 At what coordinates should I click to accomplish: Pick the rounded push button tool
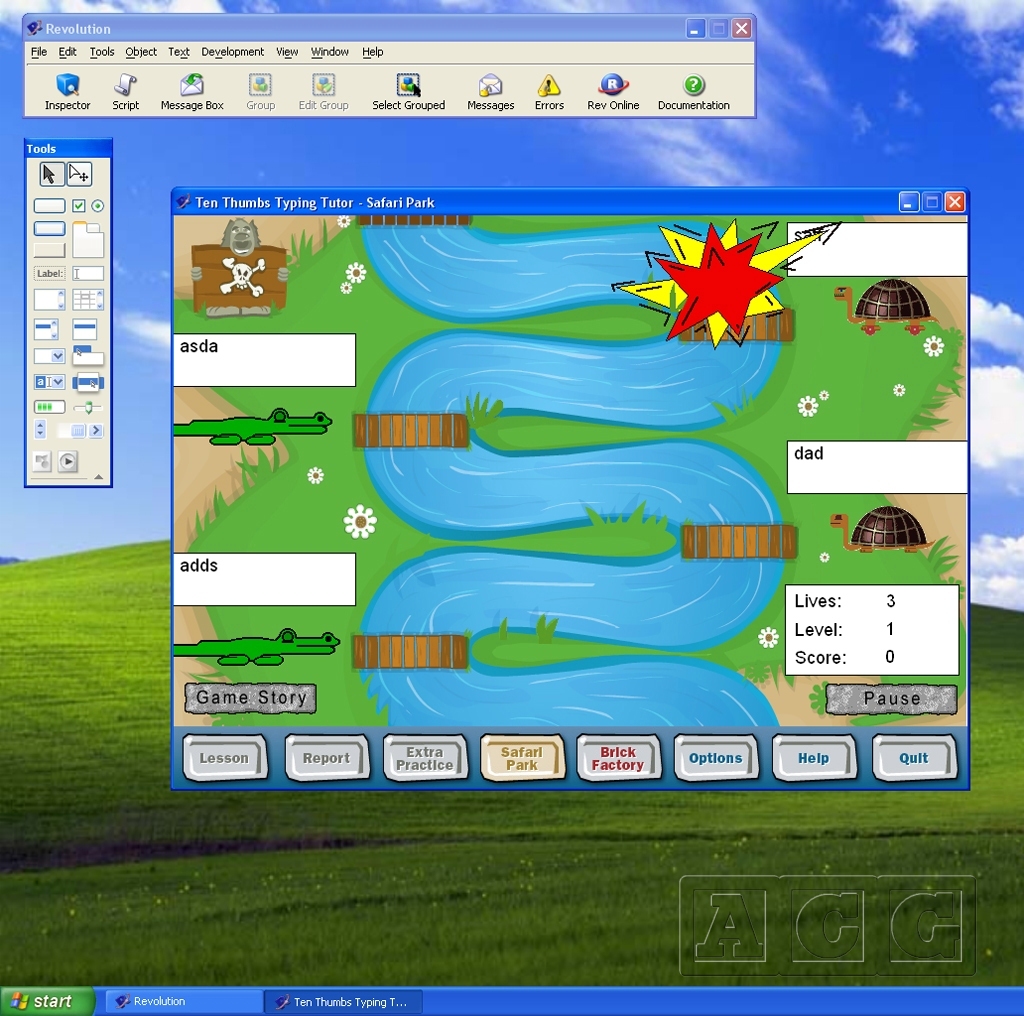[49, 206]
